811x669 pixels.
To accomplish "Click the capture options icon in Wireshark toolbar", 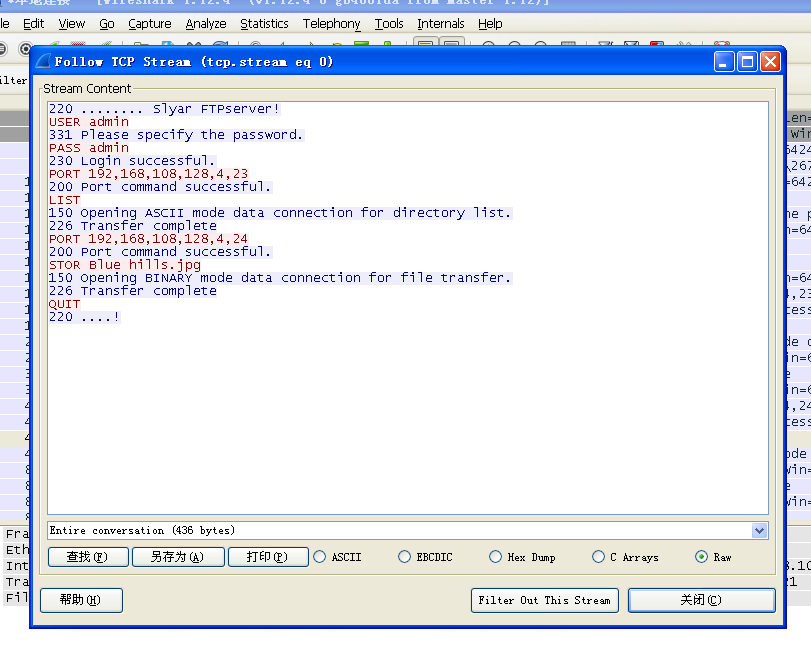I will (25, 49).
